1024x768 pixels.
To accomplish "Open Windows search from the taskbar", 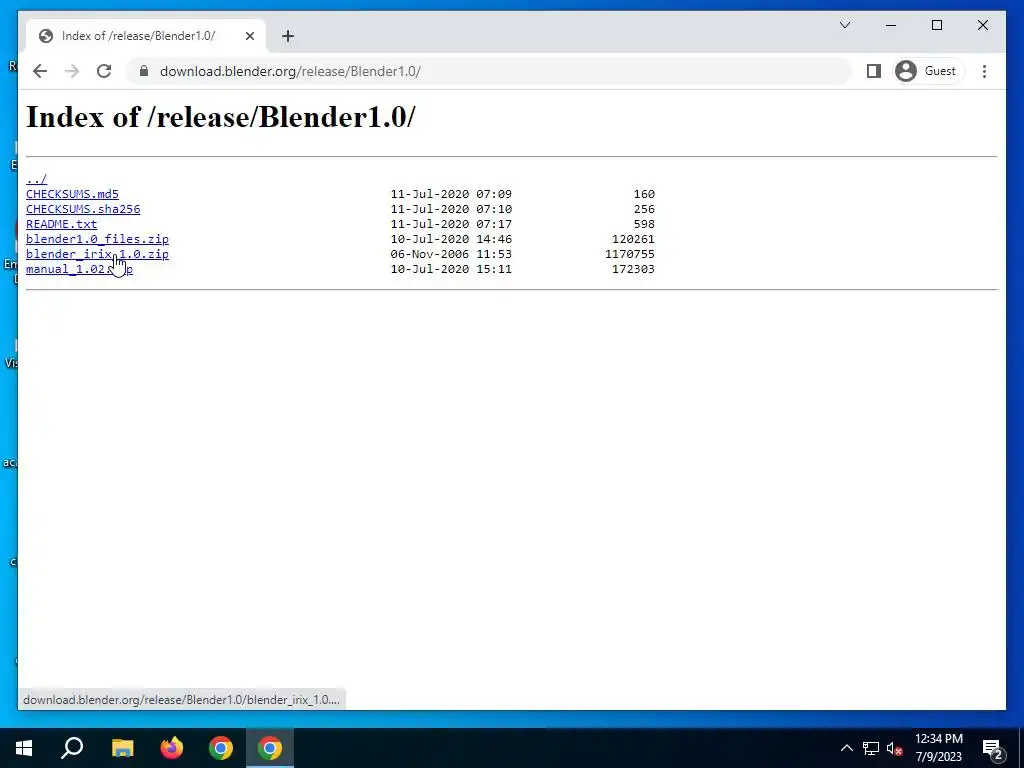I will (x=72, y=748).
